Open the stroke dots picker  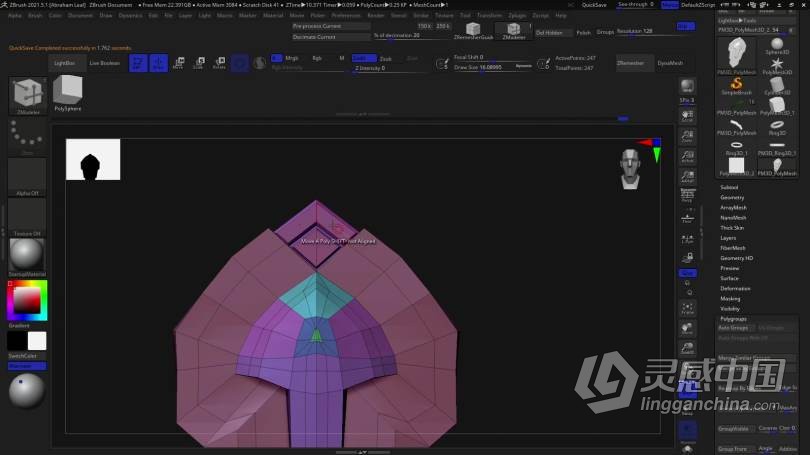(27, 135)
